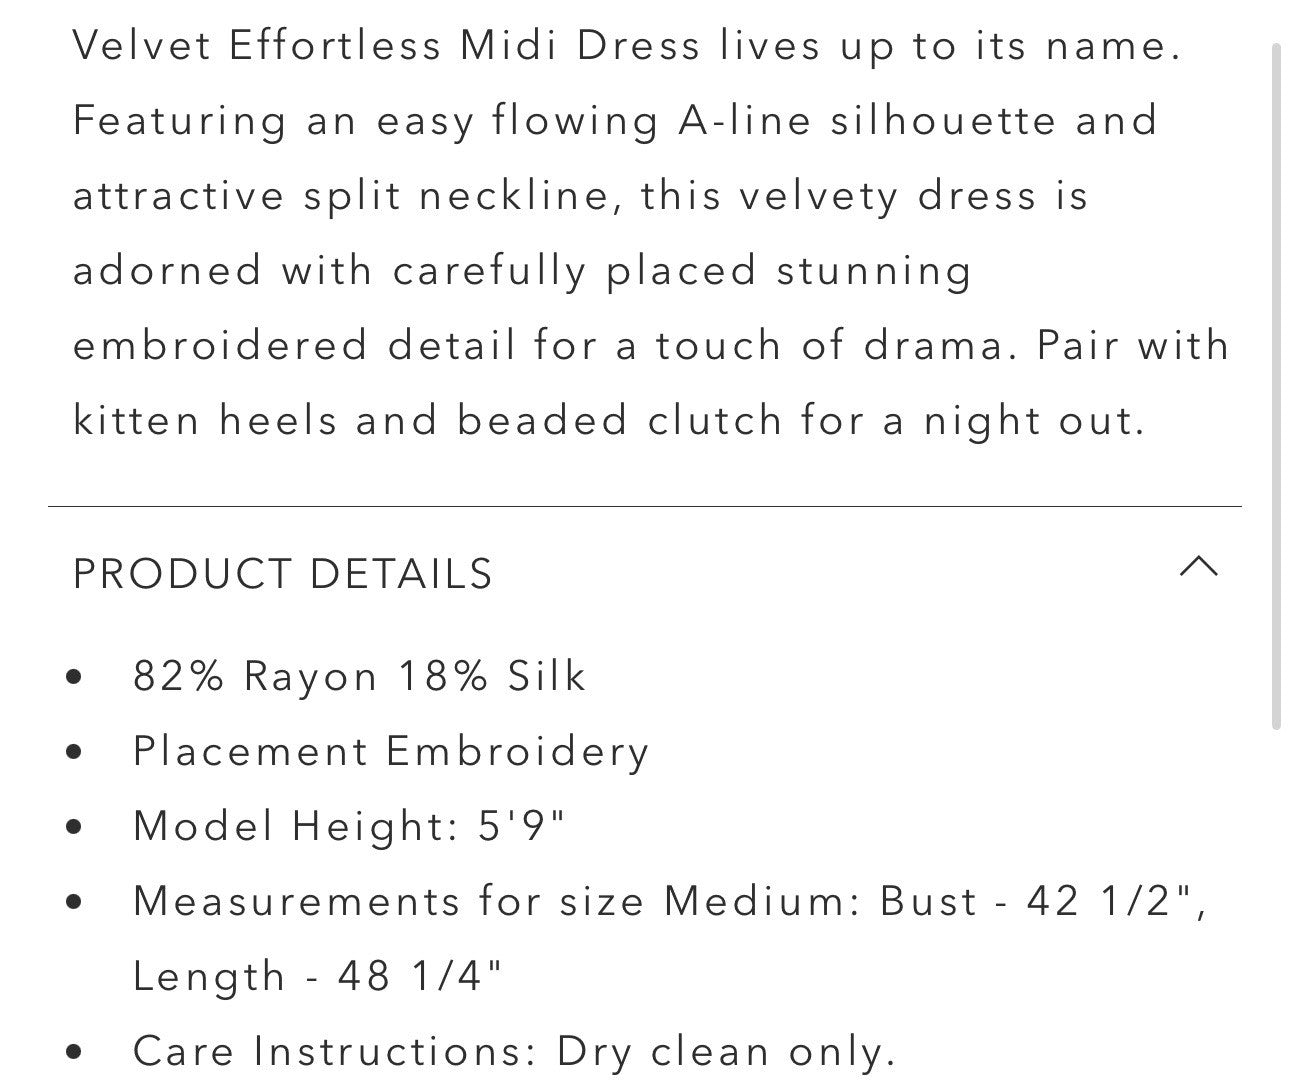Click the 'Featuring an easy flowing A-line' line
This screenshot has height=1092, width=1290.
615,122
